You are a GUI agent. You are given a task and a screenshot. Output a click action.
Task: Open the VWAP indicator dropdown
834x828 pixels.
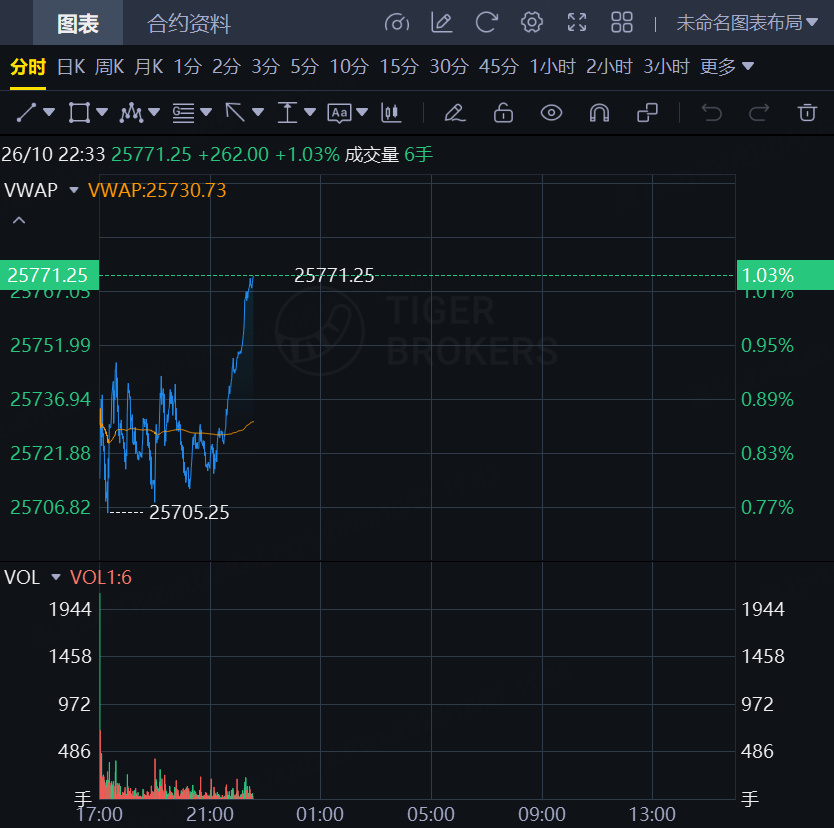point(74,190)
